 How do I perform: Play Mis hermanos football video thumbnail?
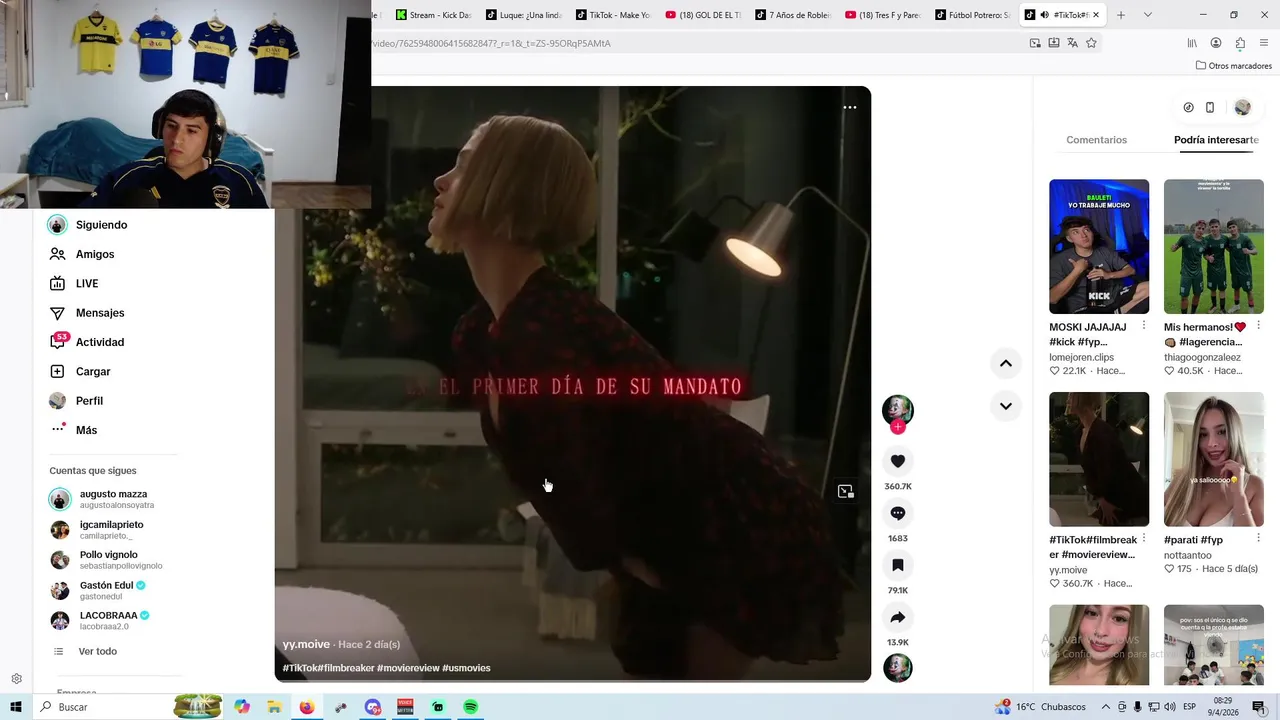click(x=1213, y=246)
